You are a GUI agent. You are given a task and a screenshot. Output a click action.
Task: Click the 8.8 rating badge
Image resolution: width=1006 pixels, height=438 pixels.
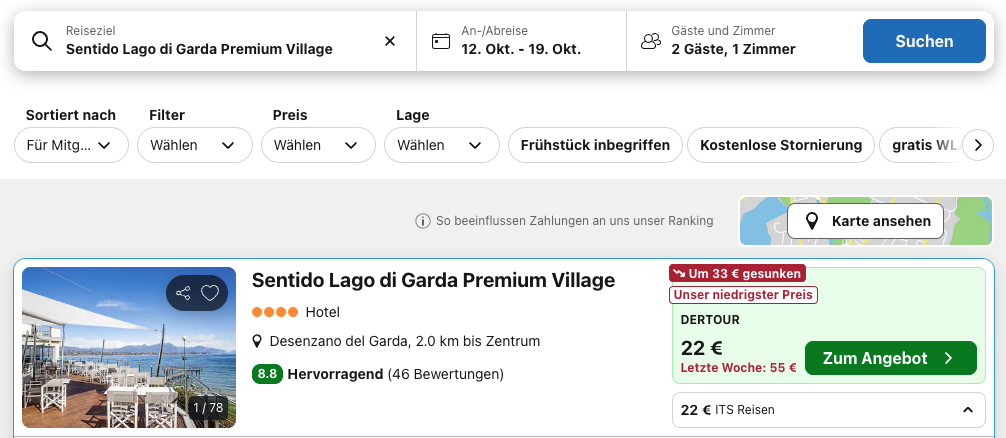click(268, 374)
